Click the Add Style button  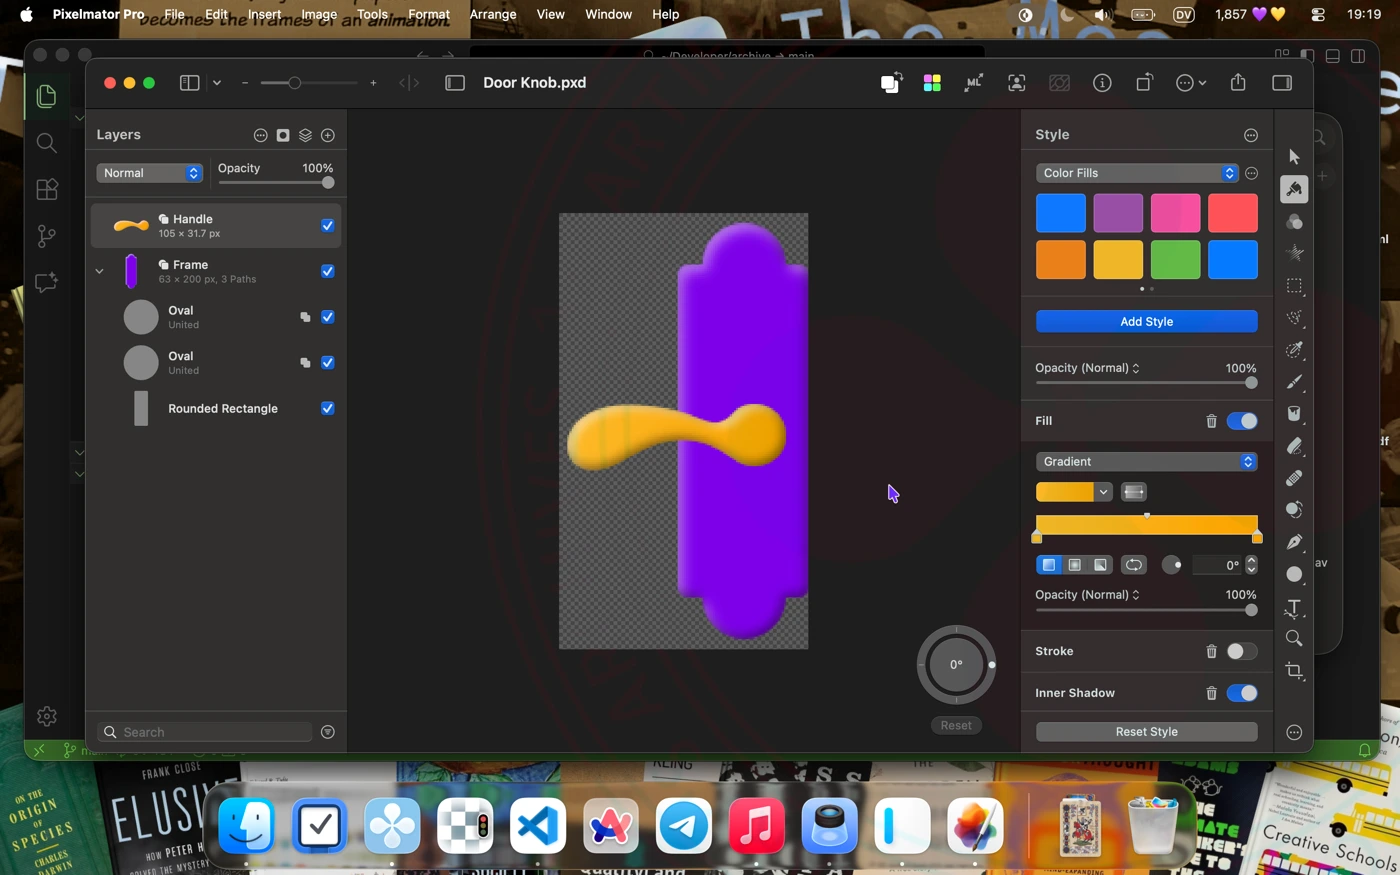click(x=1146, y=321)
